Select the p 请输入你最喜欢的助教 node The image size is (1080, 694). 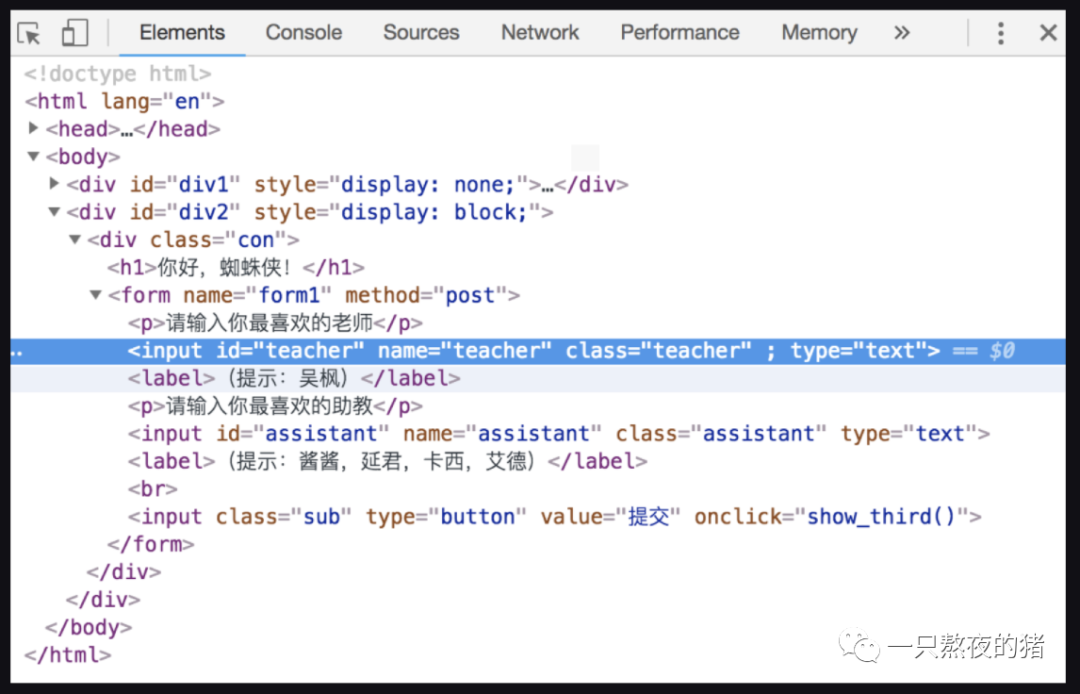click(x=275, y=406)
